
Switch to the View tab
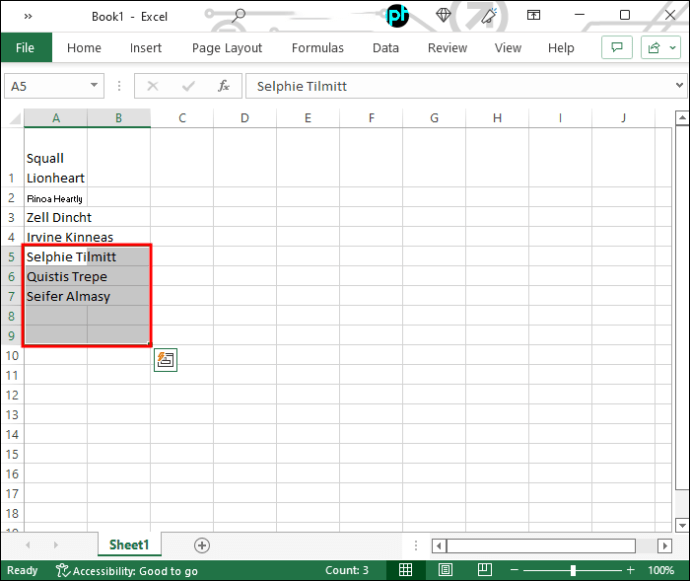(508, 48)
